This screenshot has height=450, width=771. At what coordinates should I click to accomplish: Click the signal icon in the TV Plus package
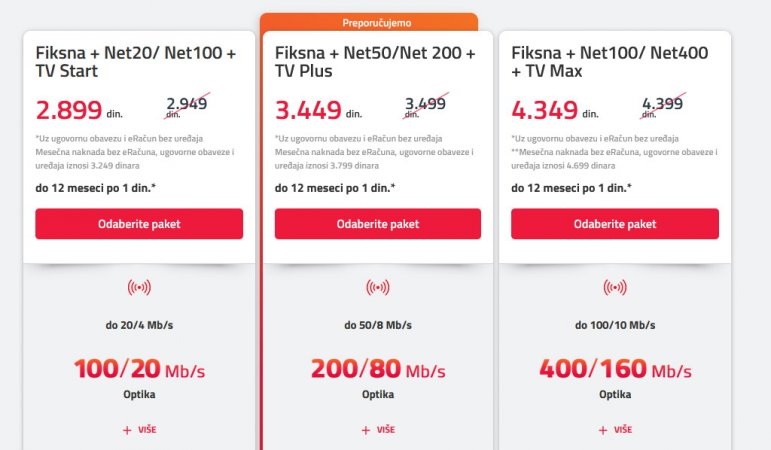pyautogui.click(x=378, y=287)
